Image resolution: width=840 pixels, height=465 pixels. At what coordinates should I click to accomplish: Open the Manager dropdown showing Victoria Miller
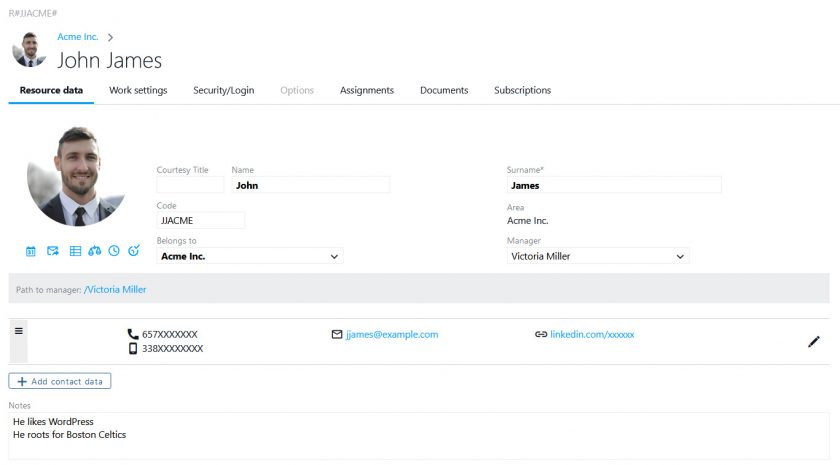680,257
